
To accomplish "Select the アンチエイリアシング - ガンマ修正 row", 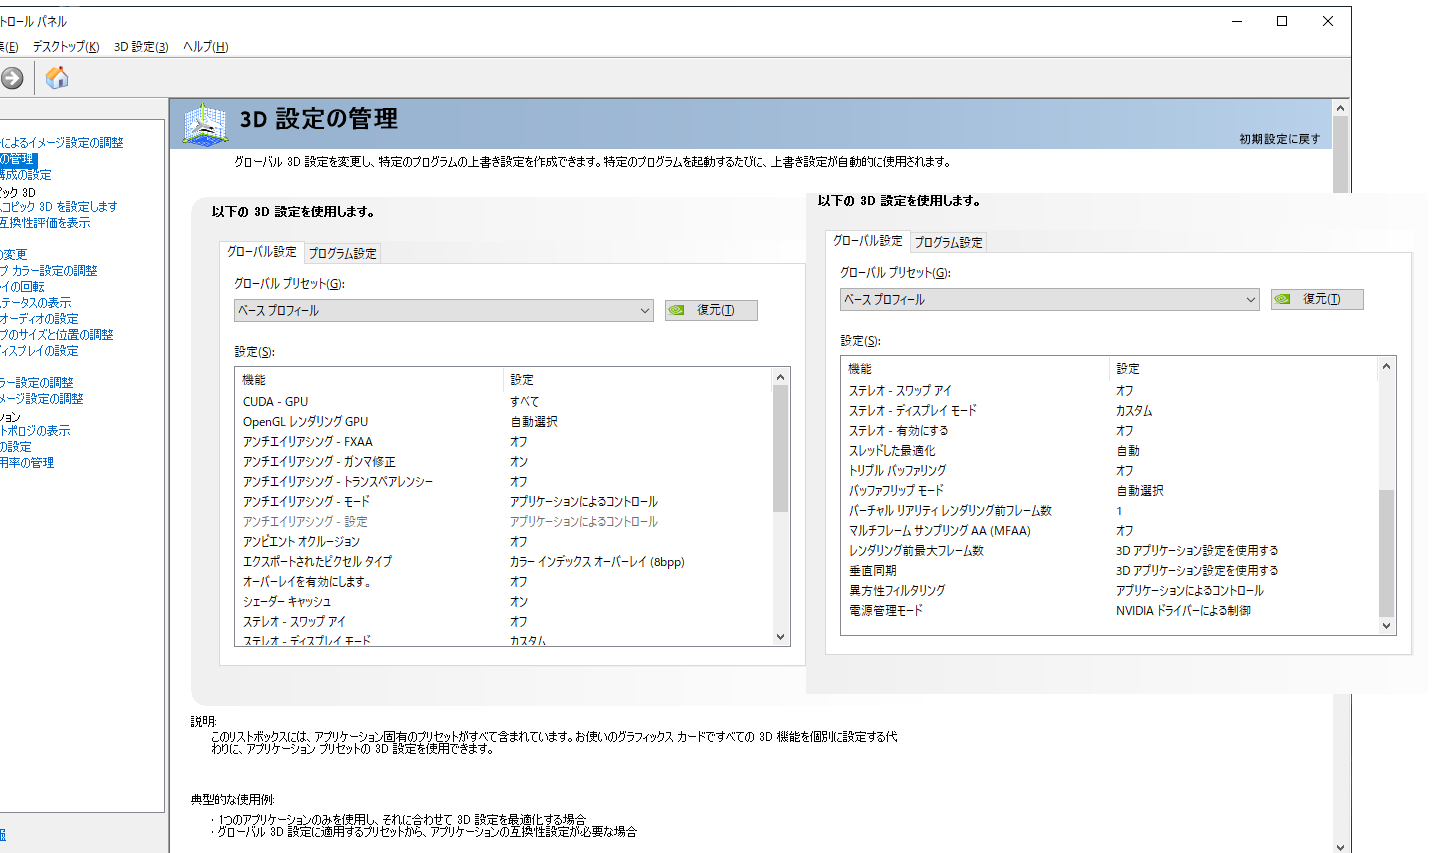I will pyautogui.click(x=504, y=462).
